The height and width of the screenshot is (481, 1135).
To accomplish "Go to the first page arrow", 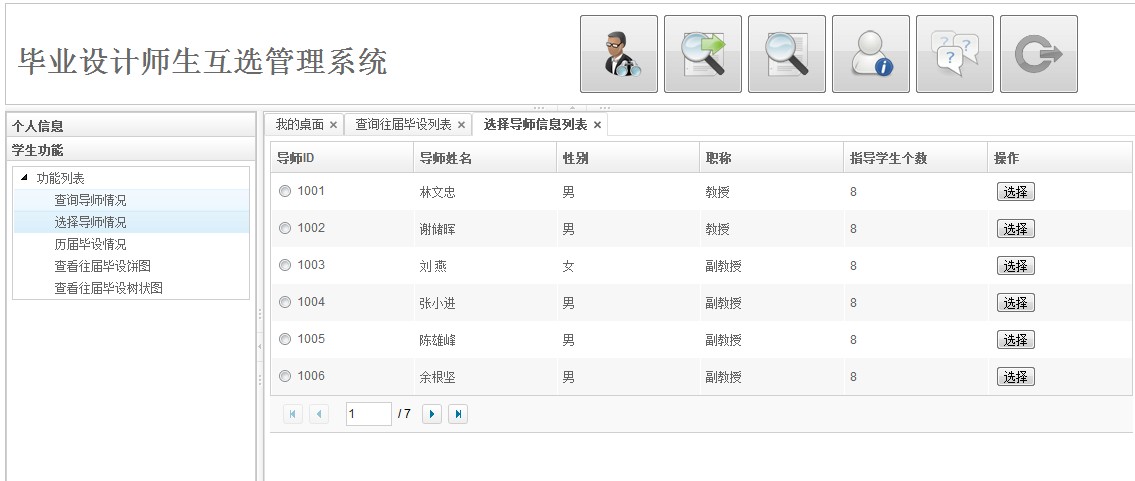I will coord(293,414).
